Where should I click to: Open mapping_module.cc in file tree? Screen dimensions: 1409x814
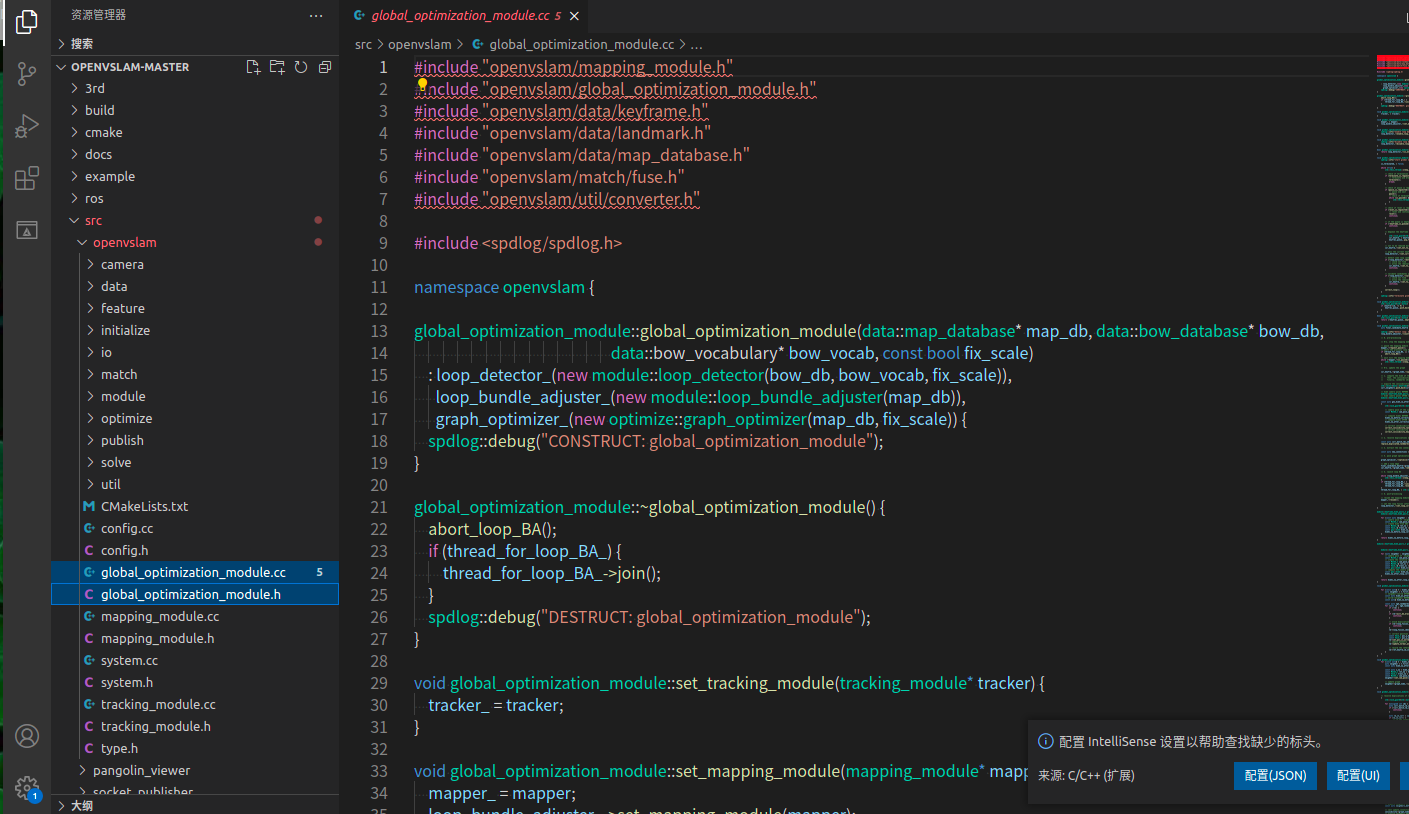[160, 616]
